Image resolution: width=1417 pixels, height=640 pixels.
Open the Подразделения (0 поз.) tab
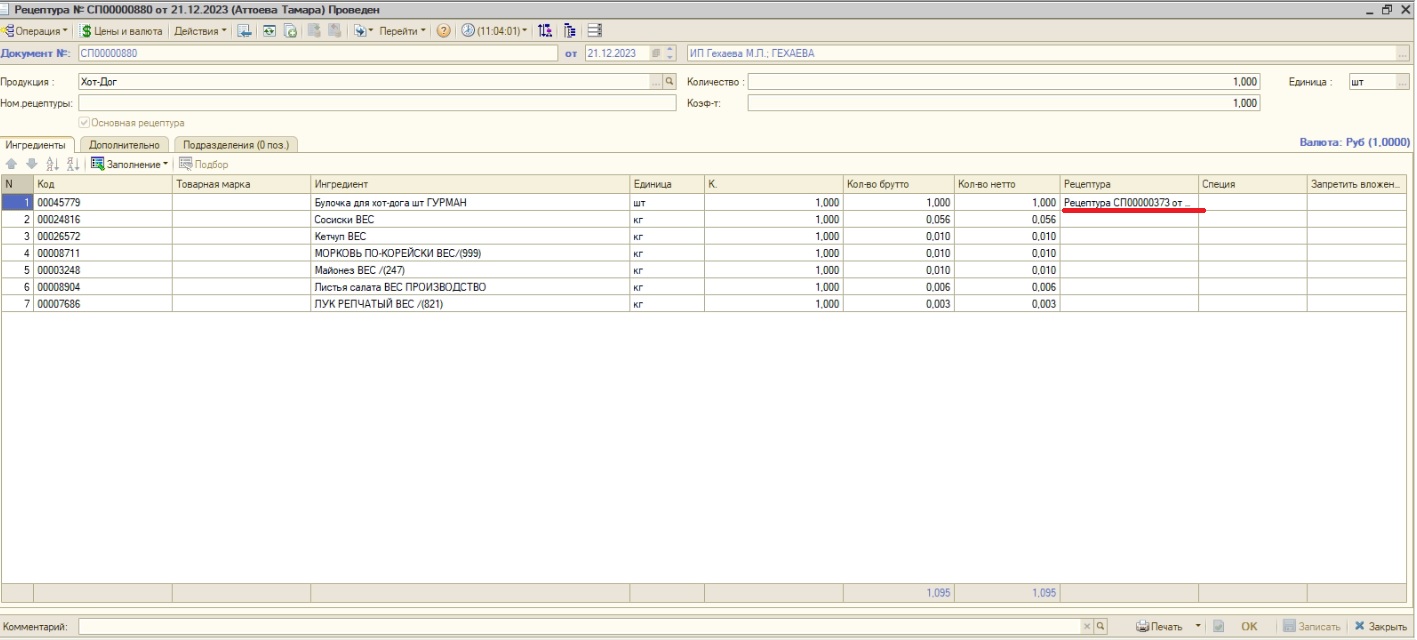(x=236, y=145)
